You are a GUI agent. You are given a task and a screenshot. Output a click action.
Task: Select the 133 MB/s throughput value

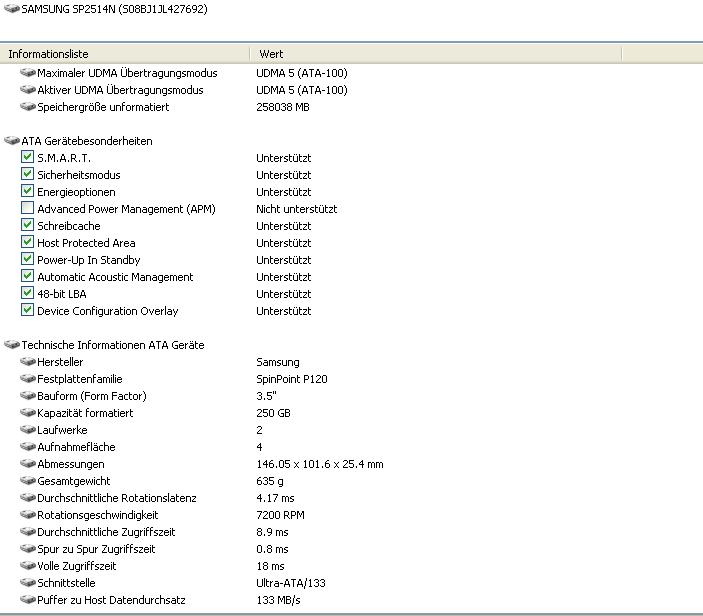click(278, 601)
